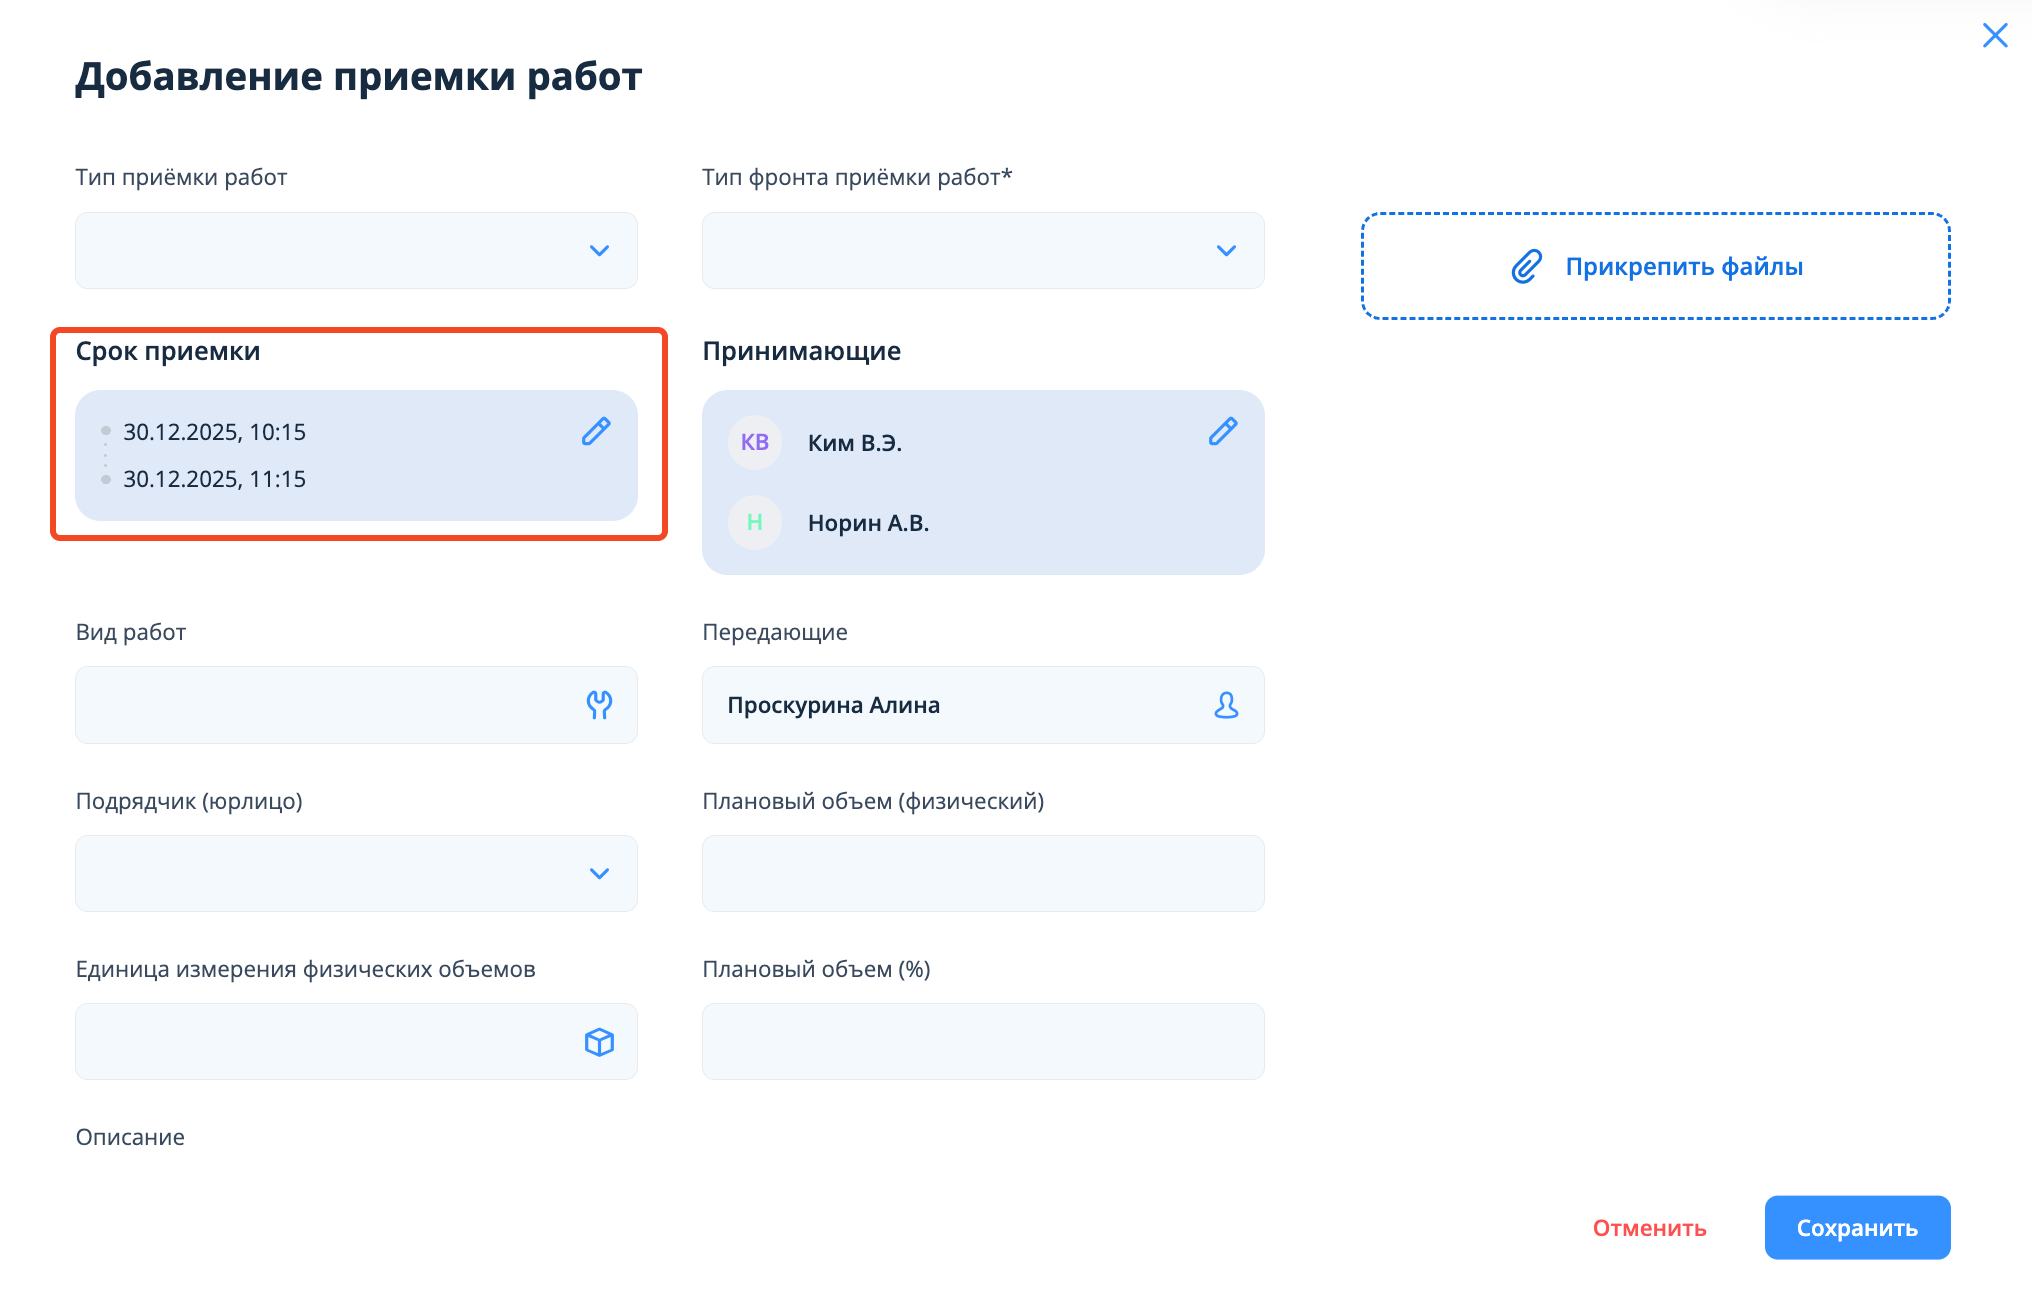Image resolution: width=2032 pixels, height=1294 pixels.
Task: Click the Отменить link
Action: coord(1649,1228)
